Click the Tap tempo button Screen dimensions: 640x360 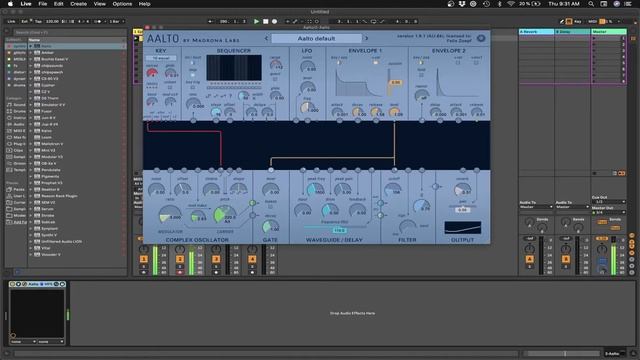(x=38, y=21)
